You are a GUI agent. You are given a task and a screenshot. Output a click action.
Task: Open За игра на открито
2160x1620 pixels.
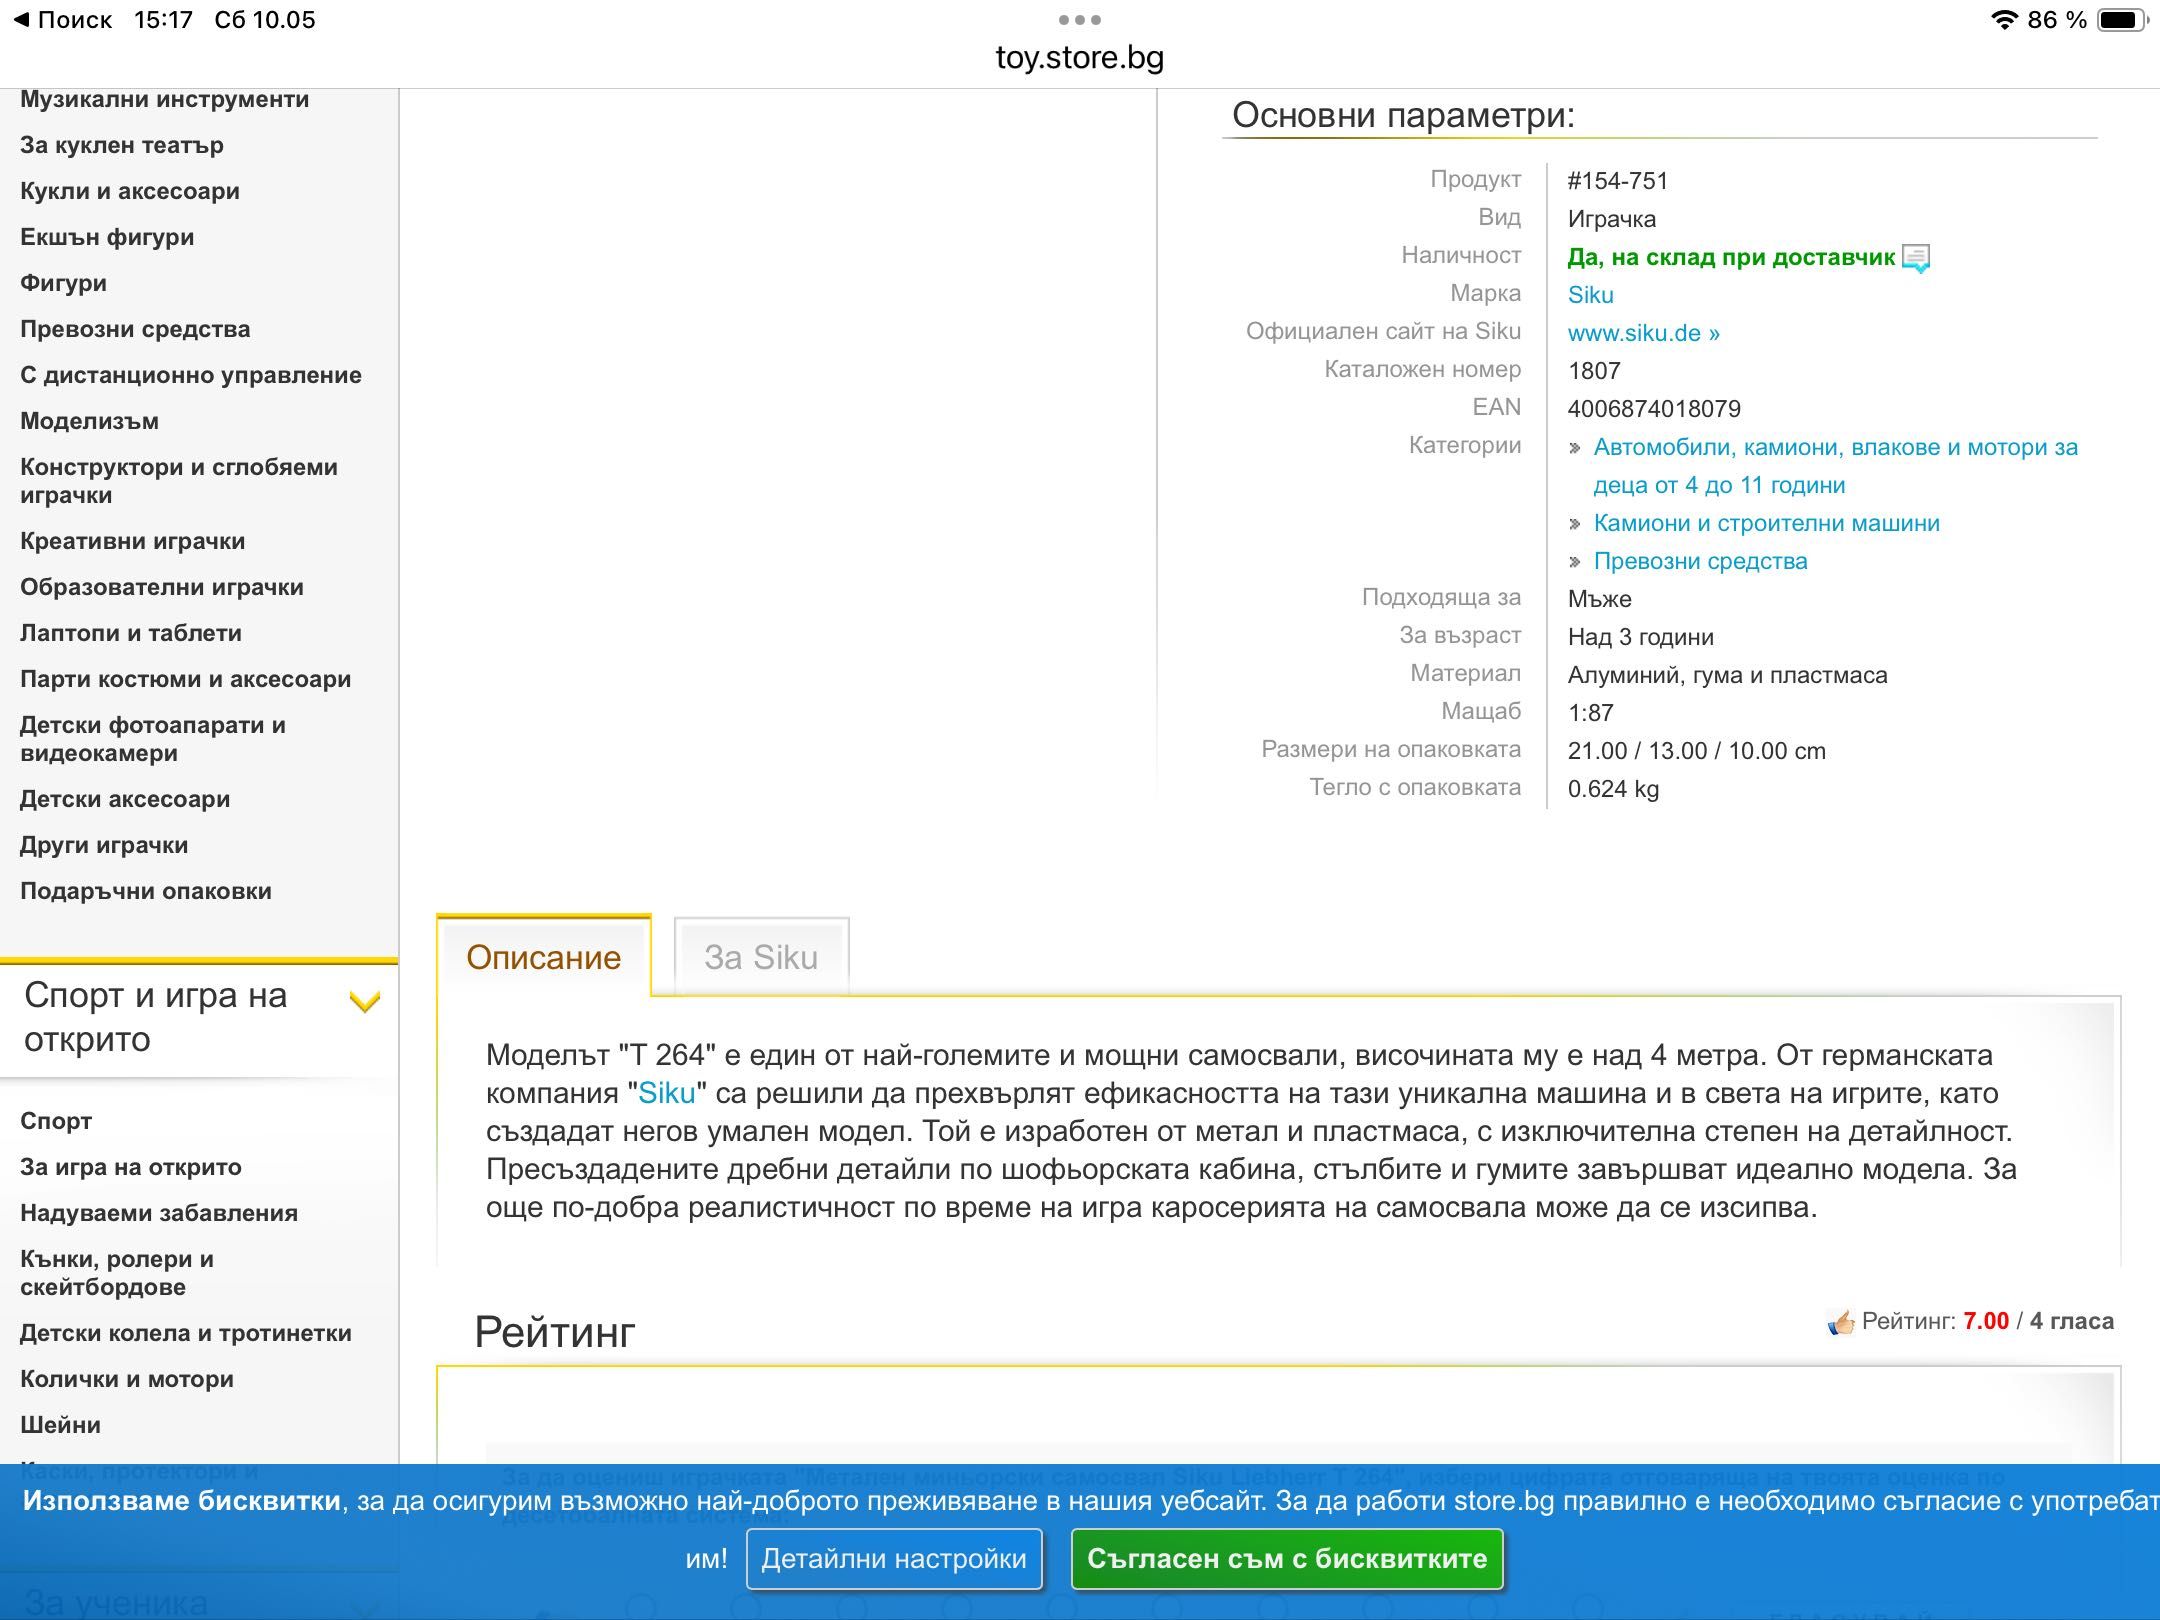click(x=131, y=1167)
